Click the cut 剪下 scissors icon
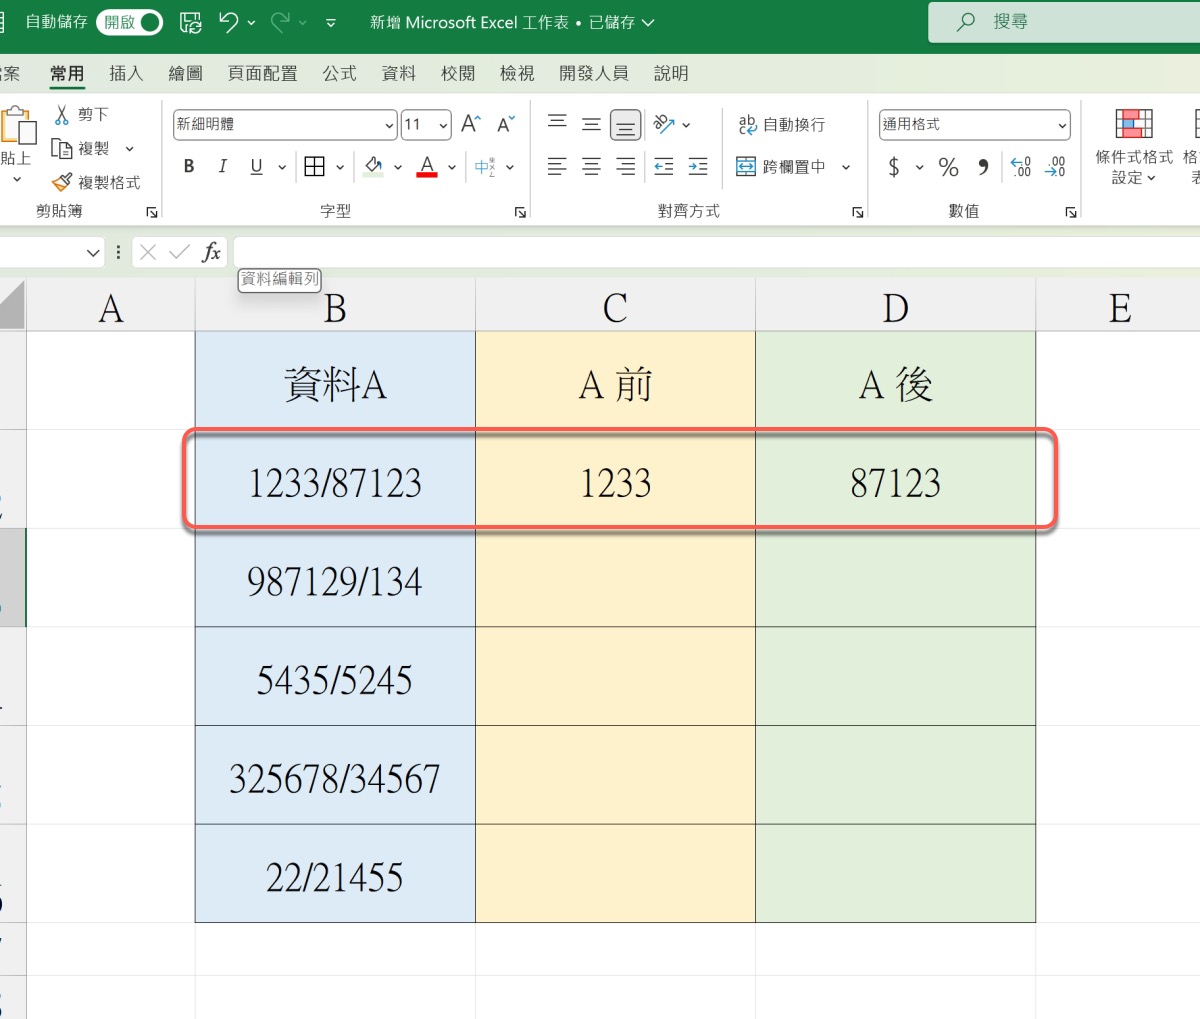 pyautogui.click(x=62, y=115)
